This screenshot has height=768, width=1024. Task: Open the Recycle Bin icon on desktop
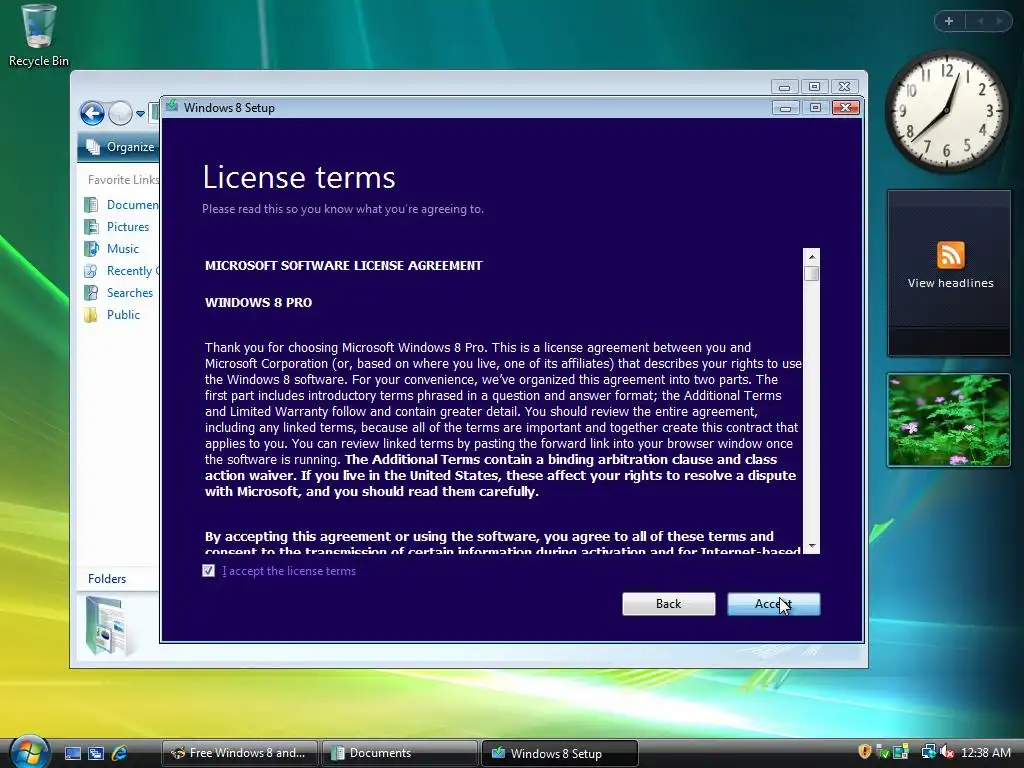39,35
